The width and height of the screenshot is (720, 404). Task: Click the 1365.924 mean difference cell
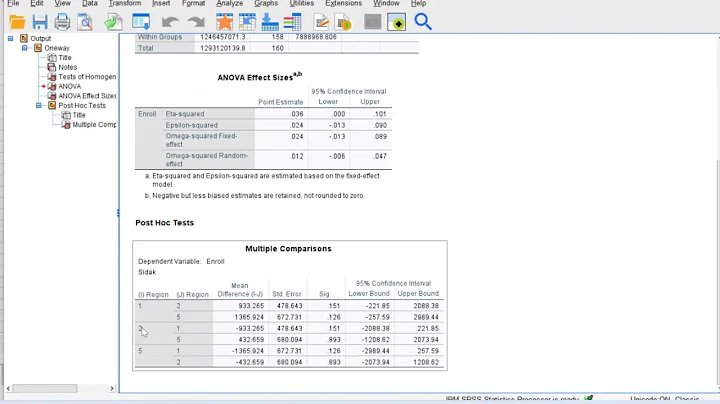click(x=249, y=317)
